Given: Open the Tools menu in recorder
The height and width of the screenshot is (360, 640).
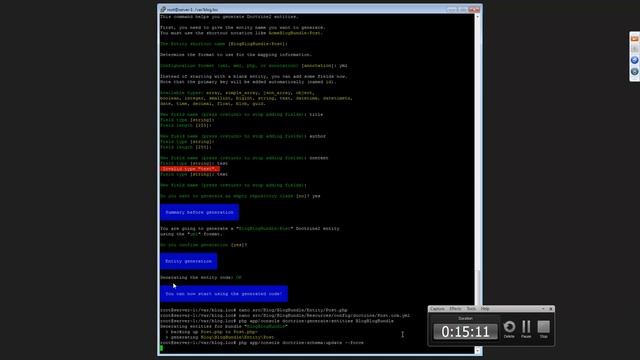Looking at the screenshot, I should 471,309.
